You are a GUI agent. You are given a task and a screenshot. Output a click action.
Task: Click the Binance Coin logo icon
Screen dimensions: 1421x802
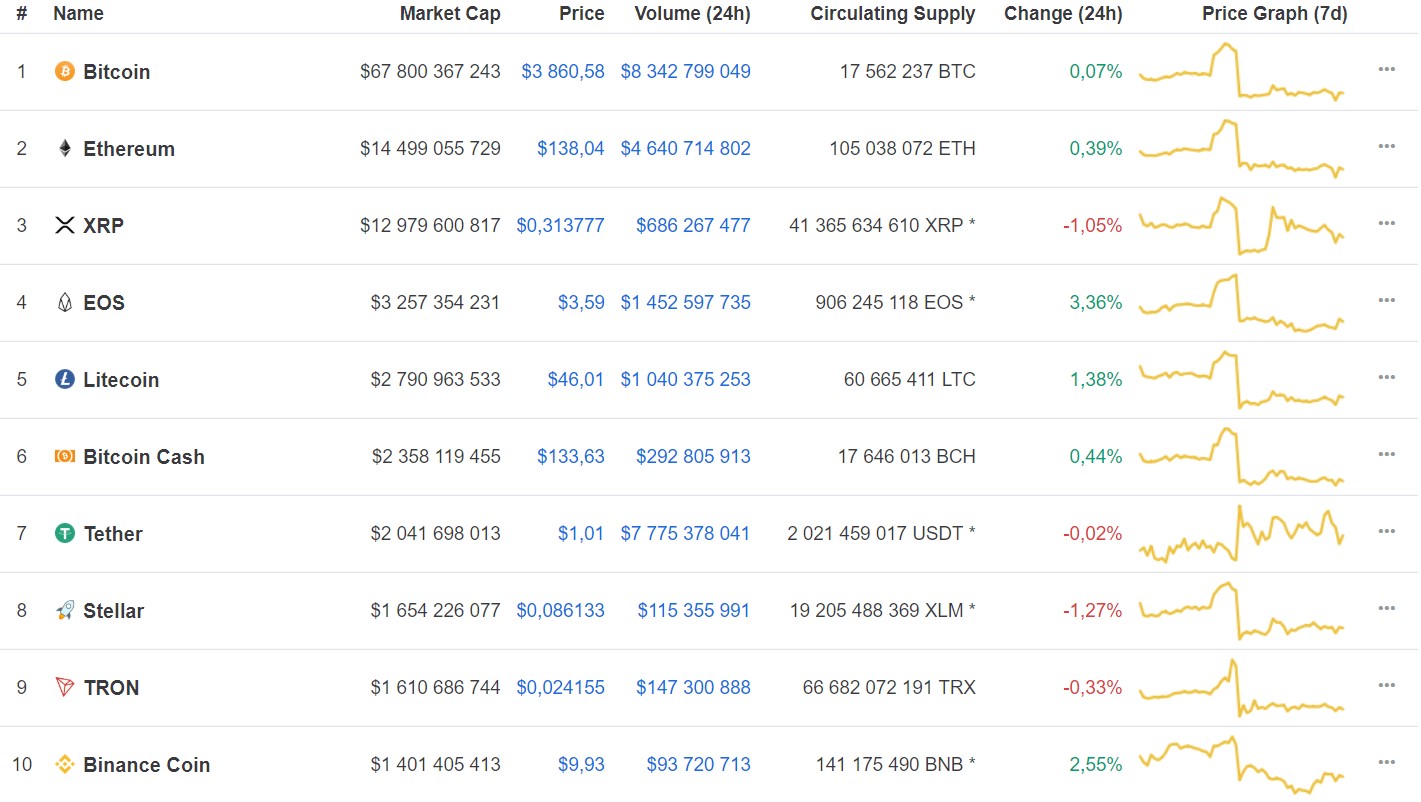pyautogui.click(x=65, y=765)
